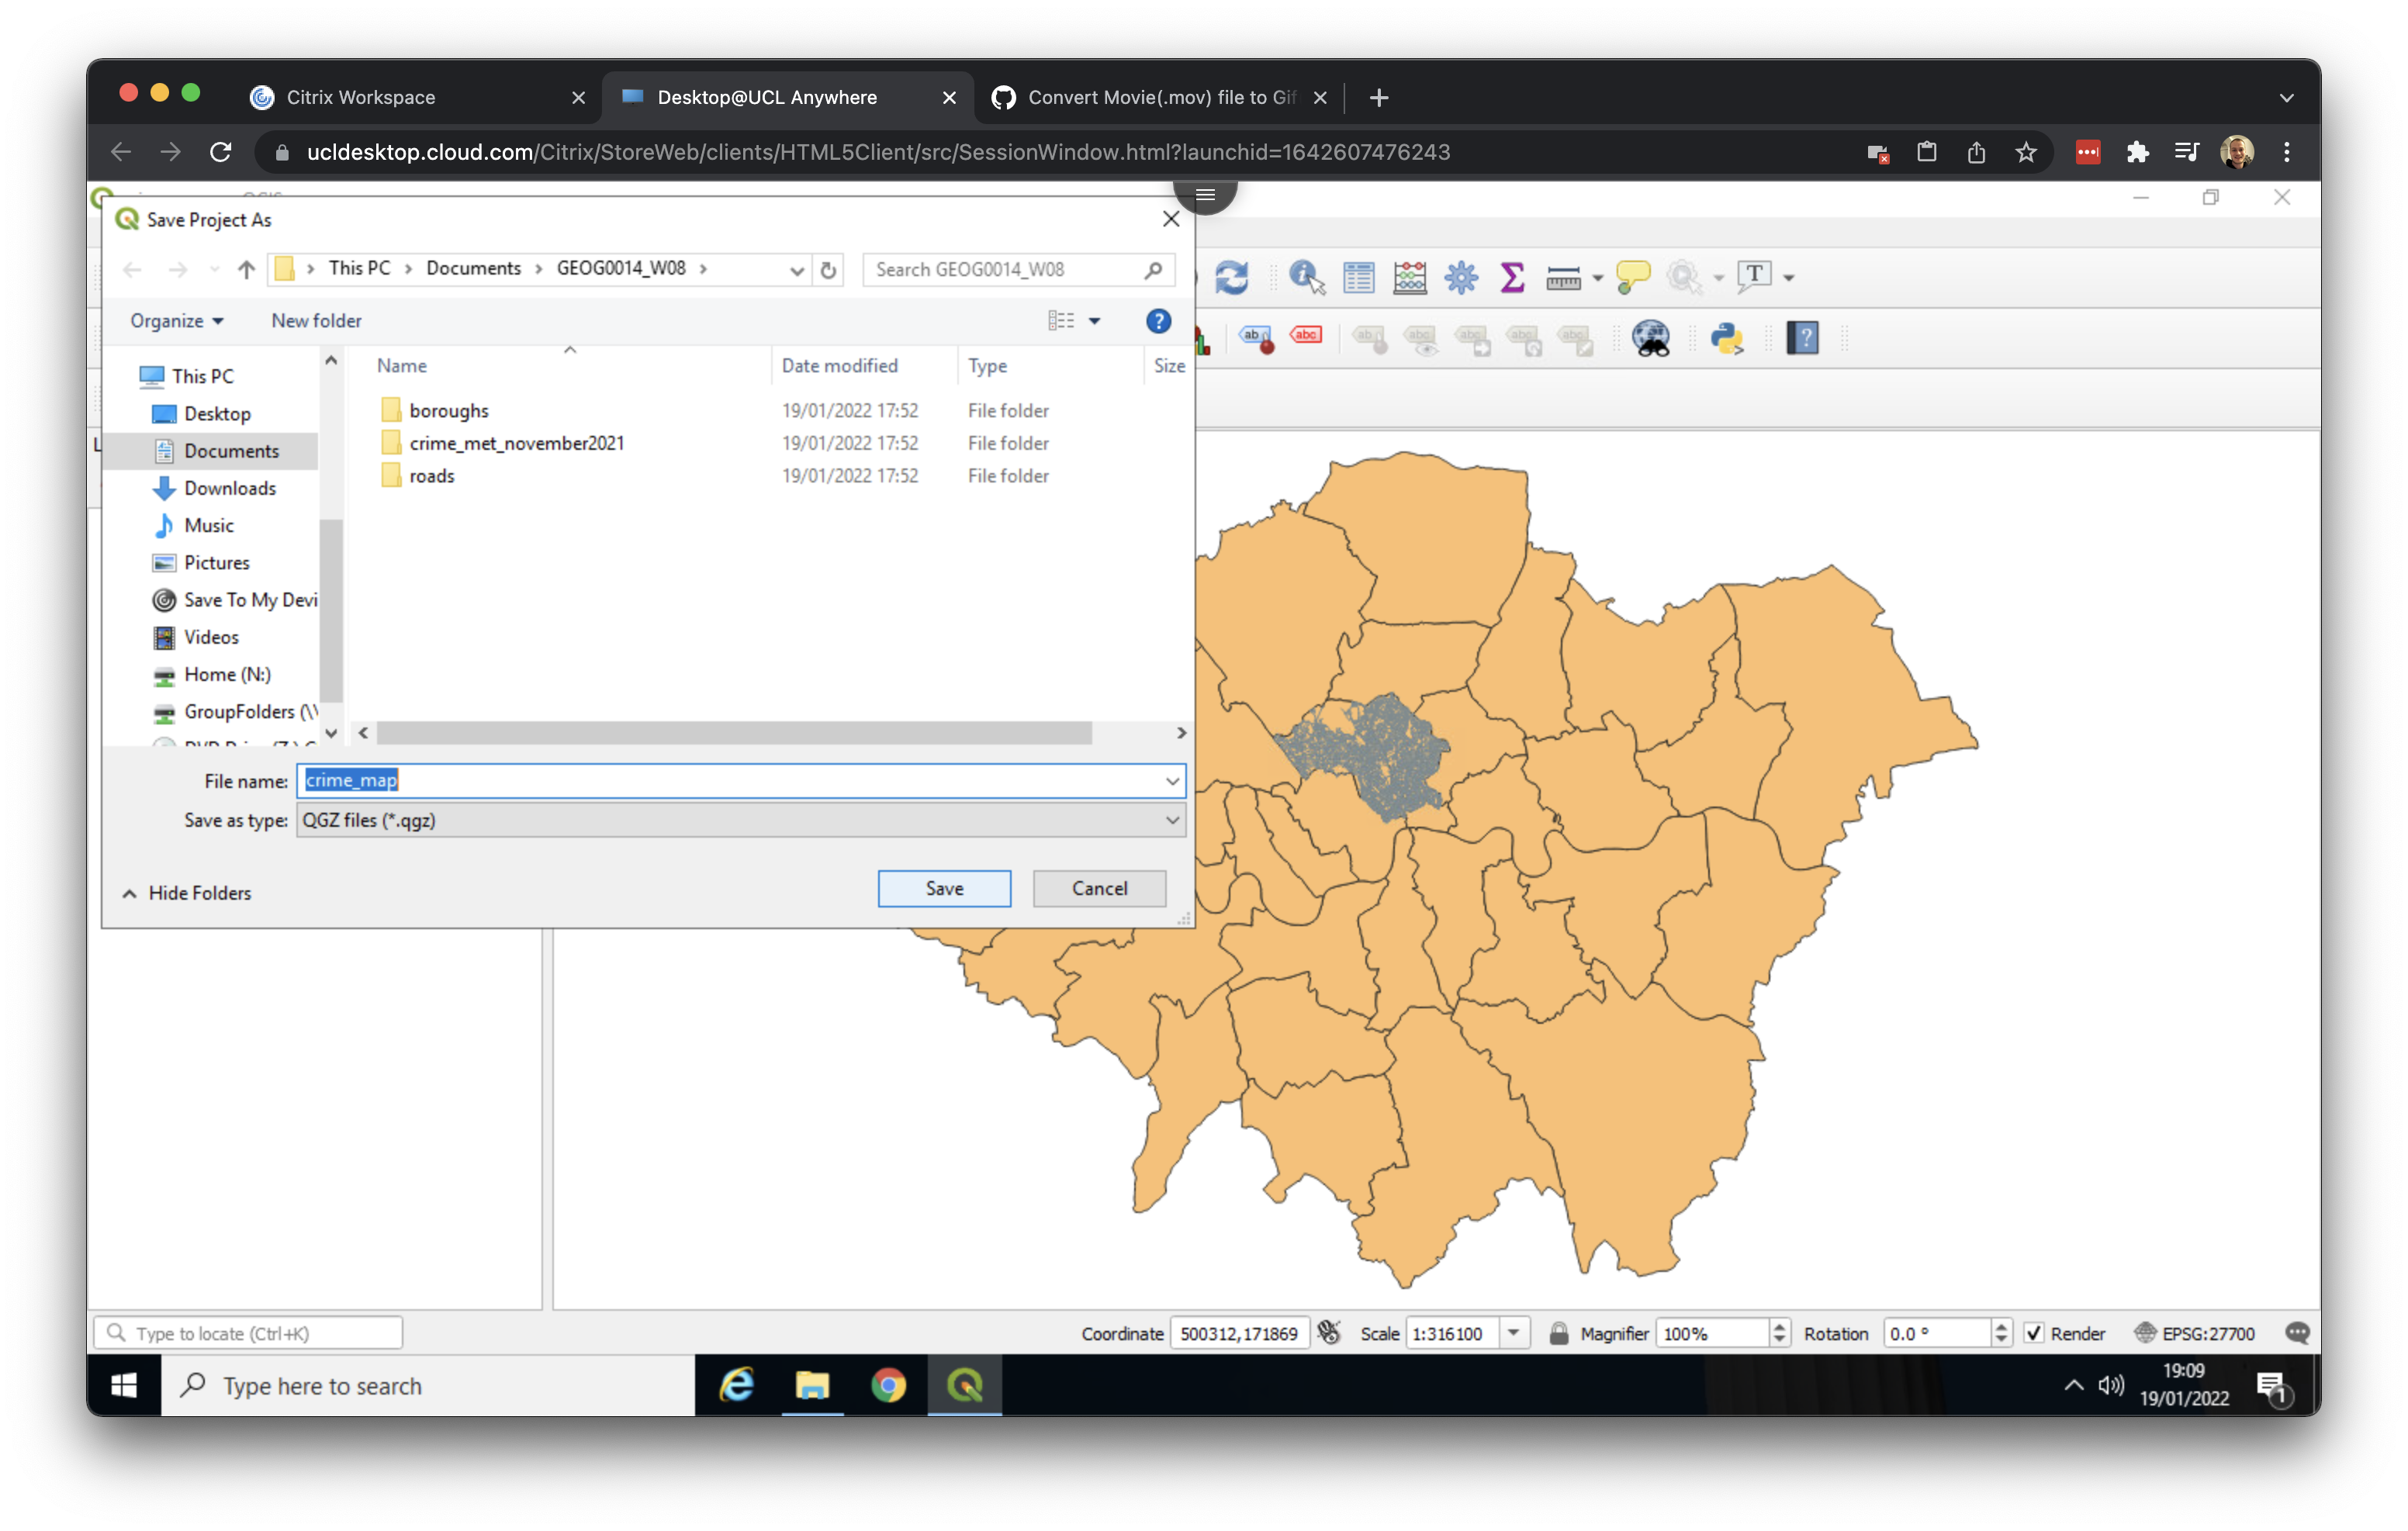Open the crime_met_november2021 folder
The image size is (2408, 1531).
[x=518, y=443]
